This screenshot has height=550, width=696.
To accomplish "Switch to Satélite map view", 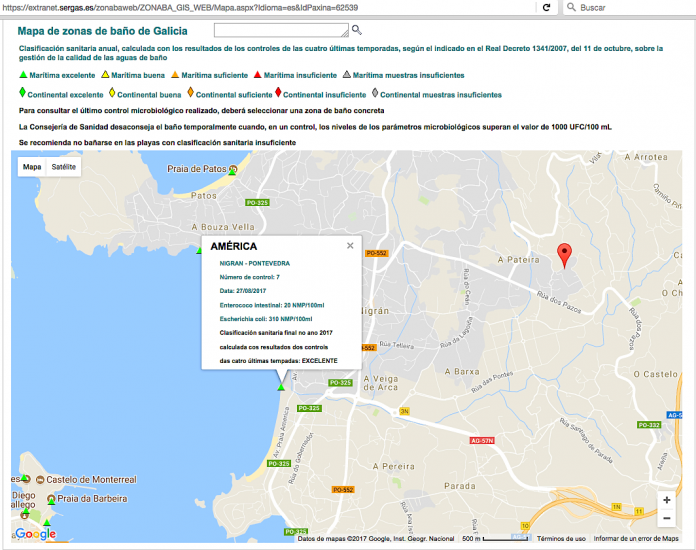I will click(63, 167).
